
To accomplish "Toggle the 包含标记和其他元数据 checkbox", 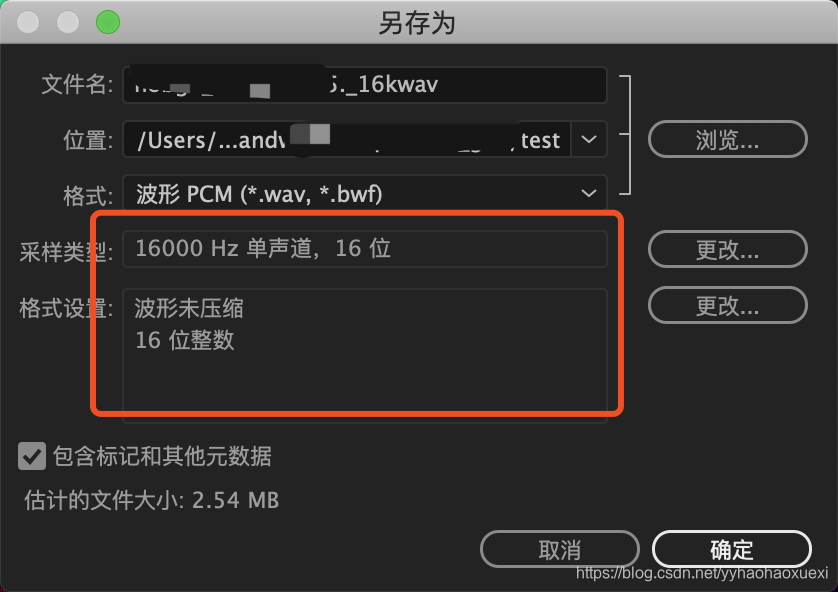I will (32, 456).
